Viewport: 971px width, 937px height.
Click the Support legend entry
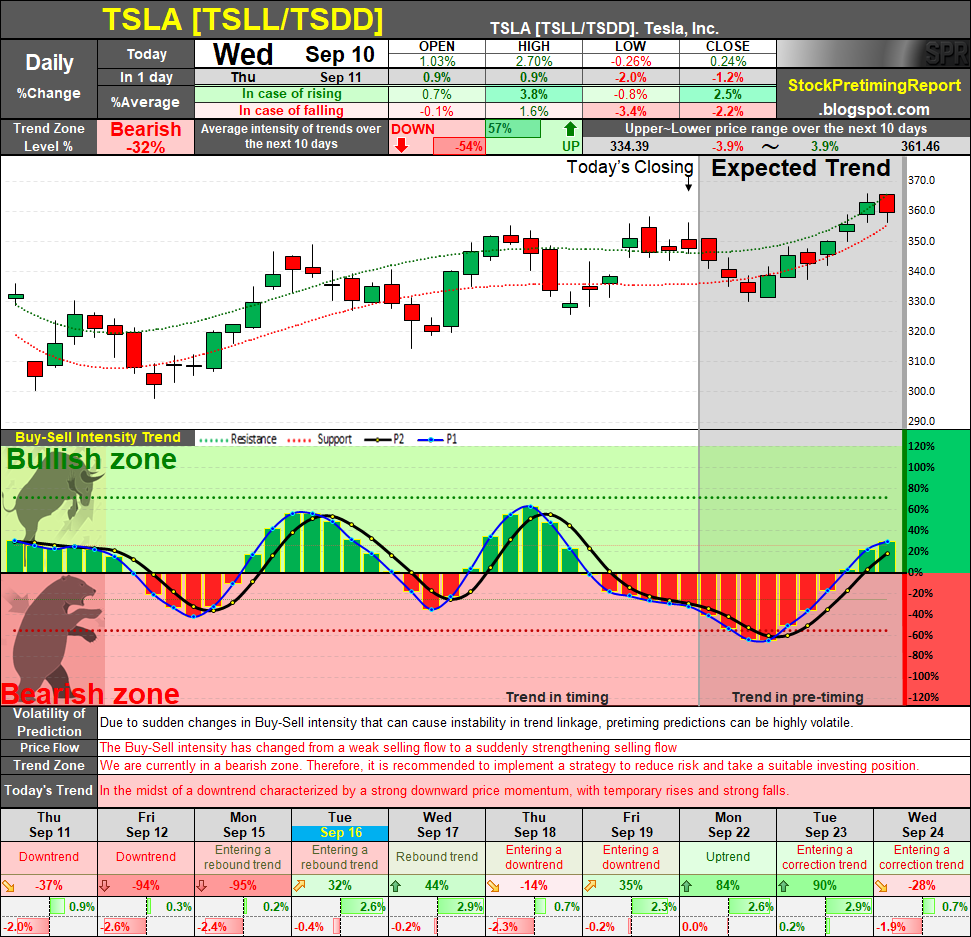click(x=320, y=439)
